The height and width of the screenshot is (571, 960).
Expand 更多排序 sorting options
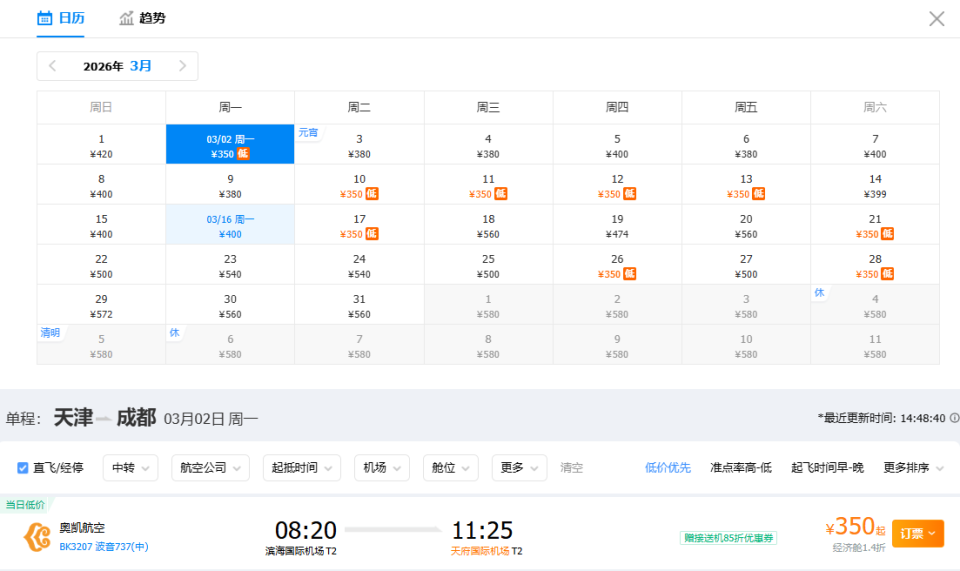913,468
